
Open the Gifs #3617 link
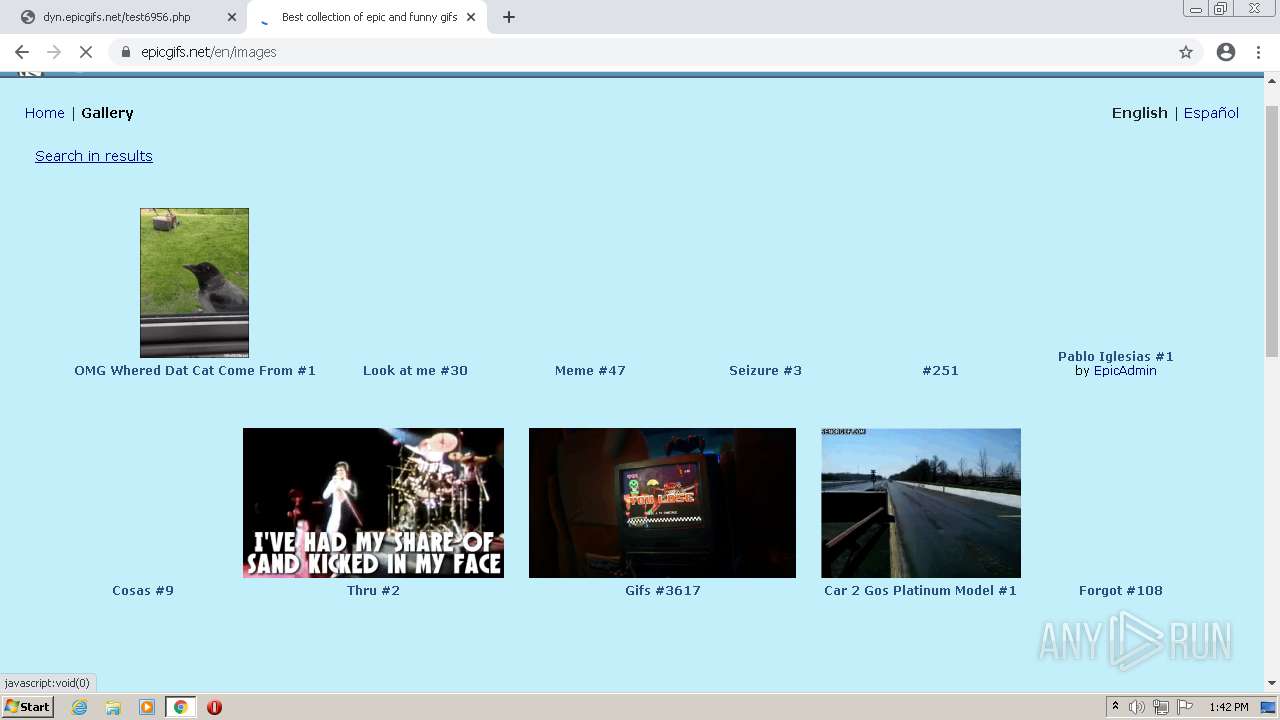point(663,590)
